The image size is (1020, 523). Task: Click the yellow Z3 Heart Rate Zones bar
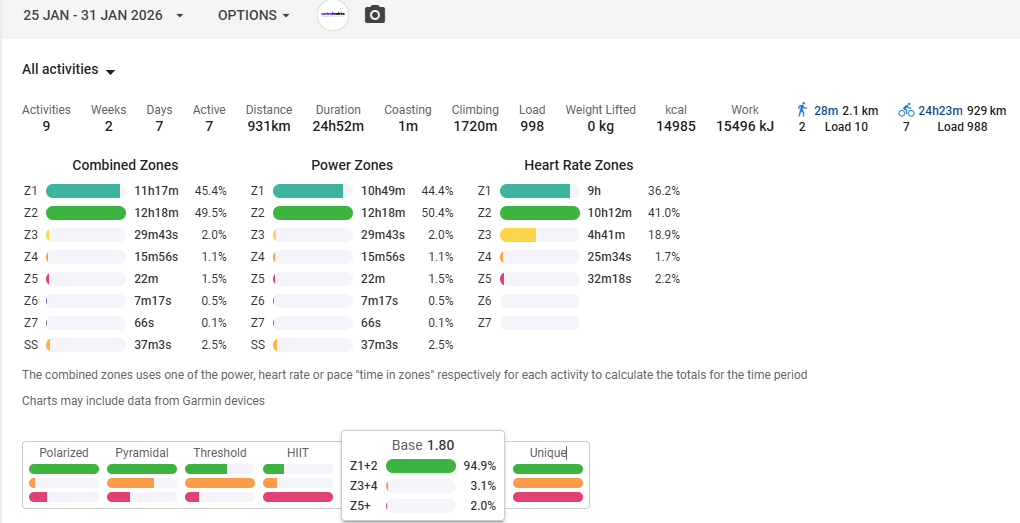pyautogui.click(x=518, y=235)
